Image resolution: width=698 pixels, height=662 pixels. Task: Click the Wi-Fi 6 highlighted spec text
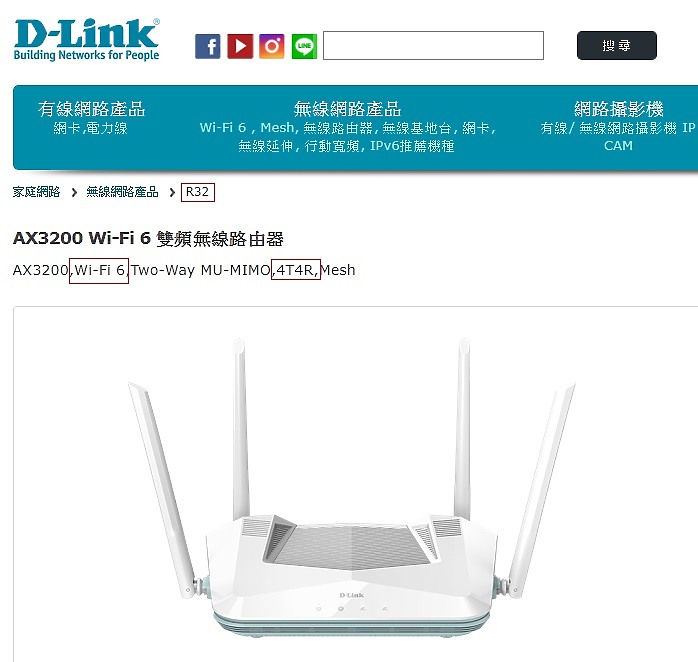click(99, 270)
